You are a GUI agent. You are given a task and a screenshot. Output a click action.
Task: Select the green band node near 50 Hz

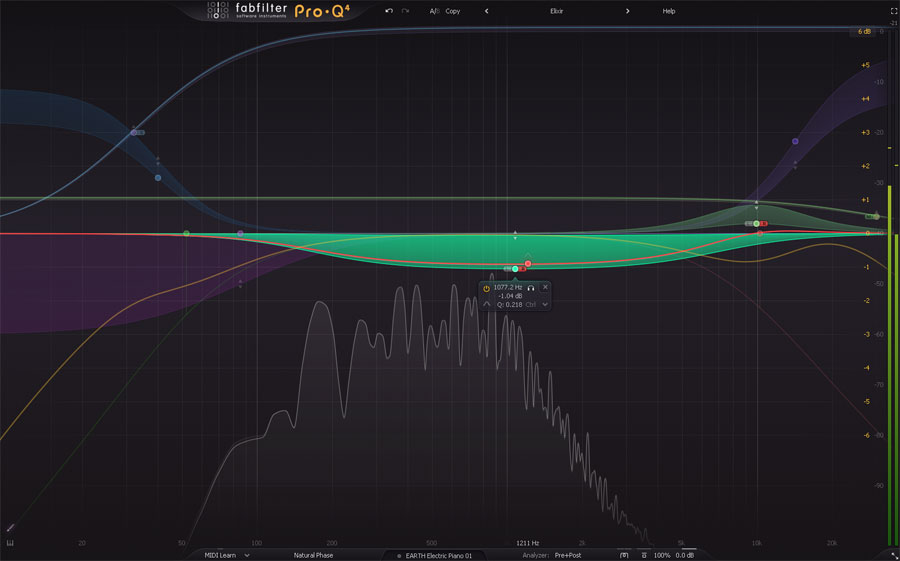[186, 233]
